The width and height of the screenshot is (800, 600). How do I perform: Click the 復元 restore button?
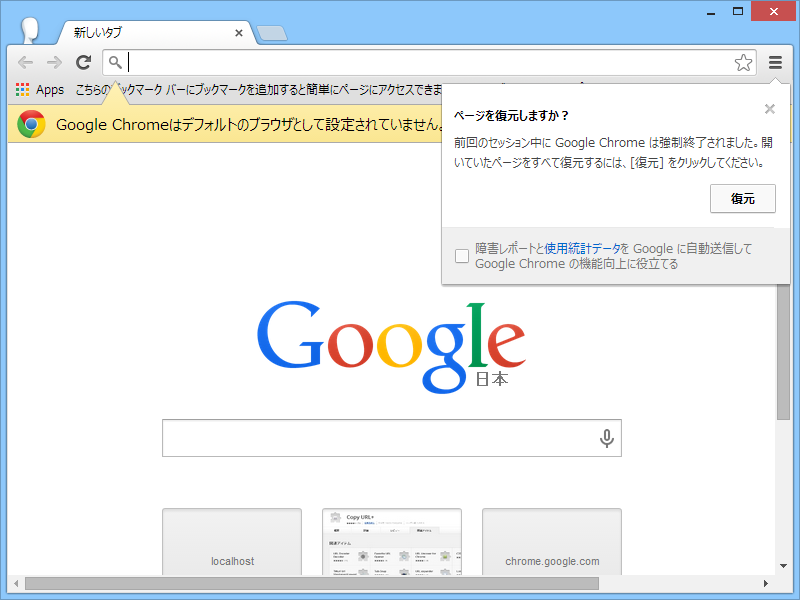742,198
